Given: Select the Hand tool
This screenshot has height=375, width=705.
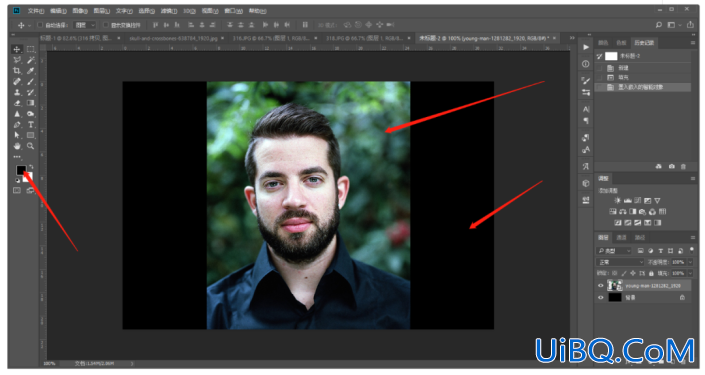Looking at the screenshot, I should pyautogui.click(x=17, y=146).
